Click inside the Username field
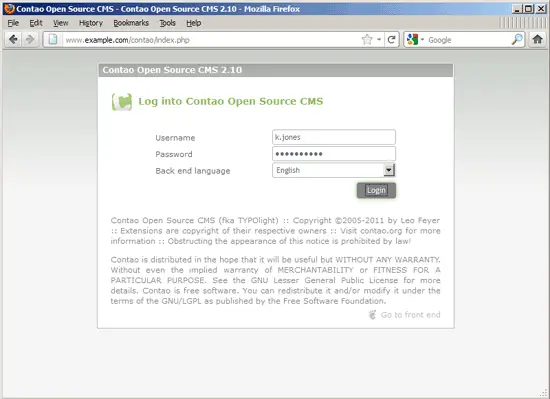The image size is (550, 399). (334, 137)
